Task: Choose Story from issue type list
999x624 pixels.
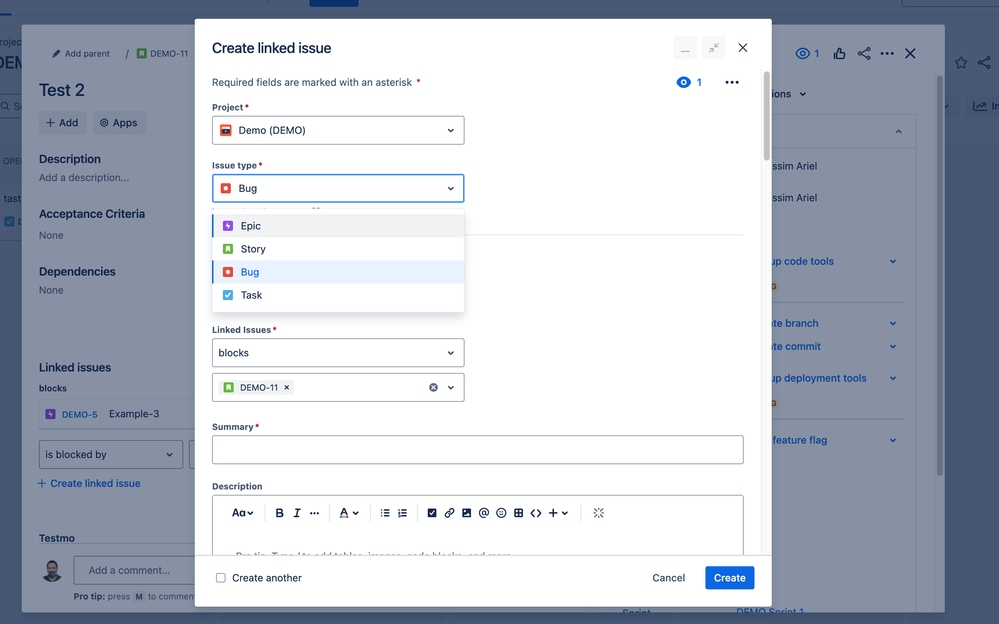Action: coord(338,249)
